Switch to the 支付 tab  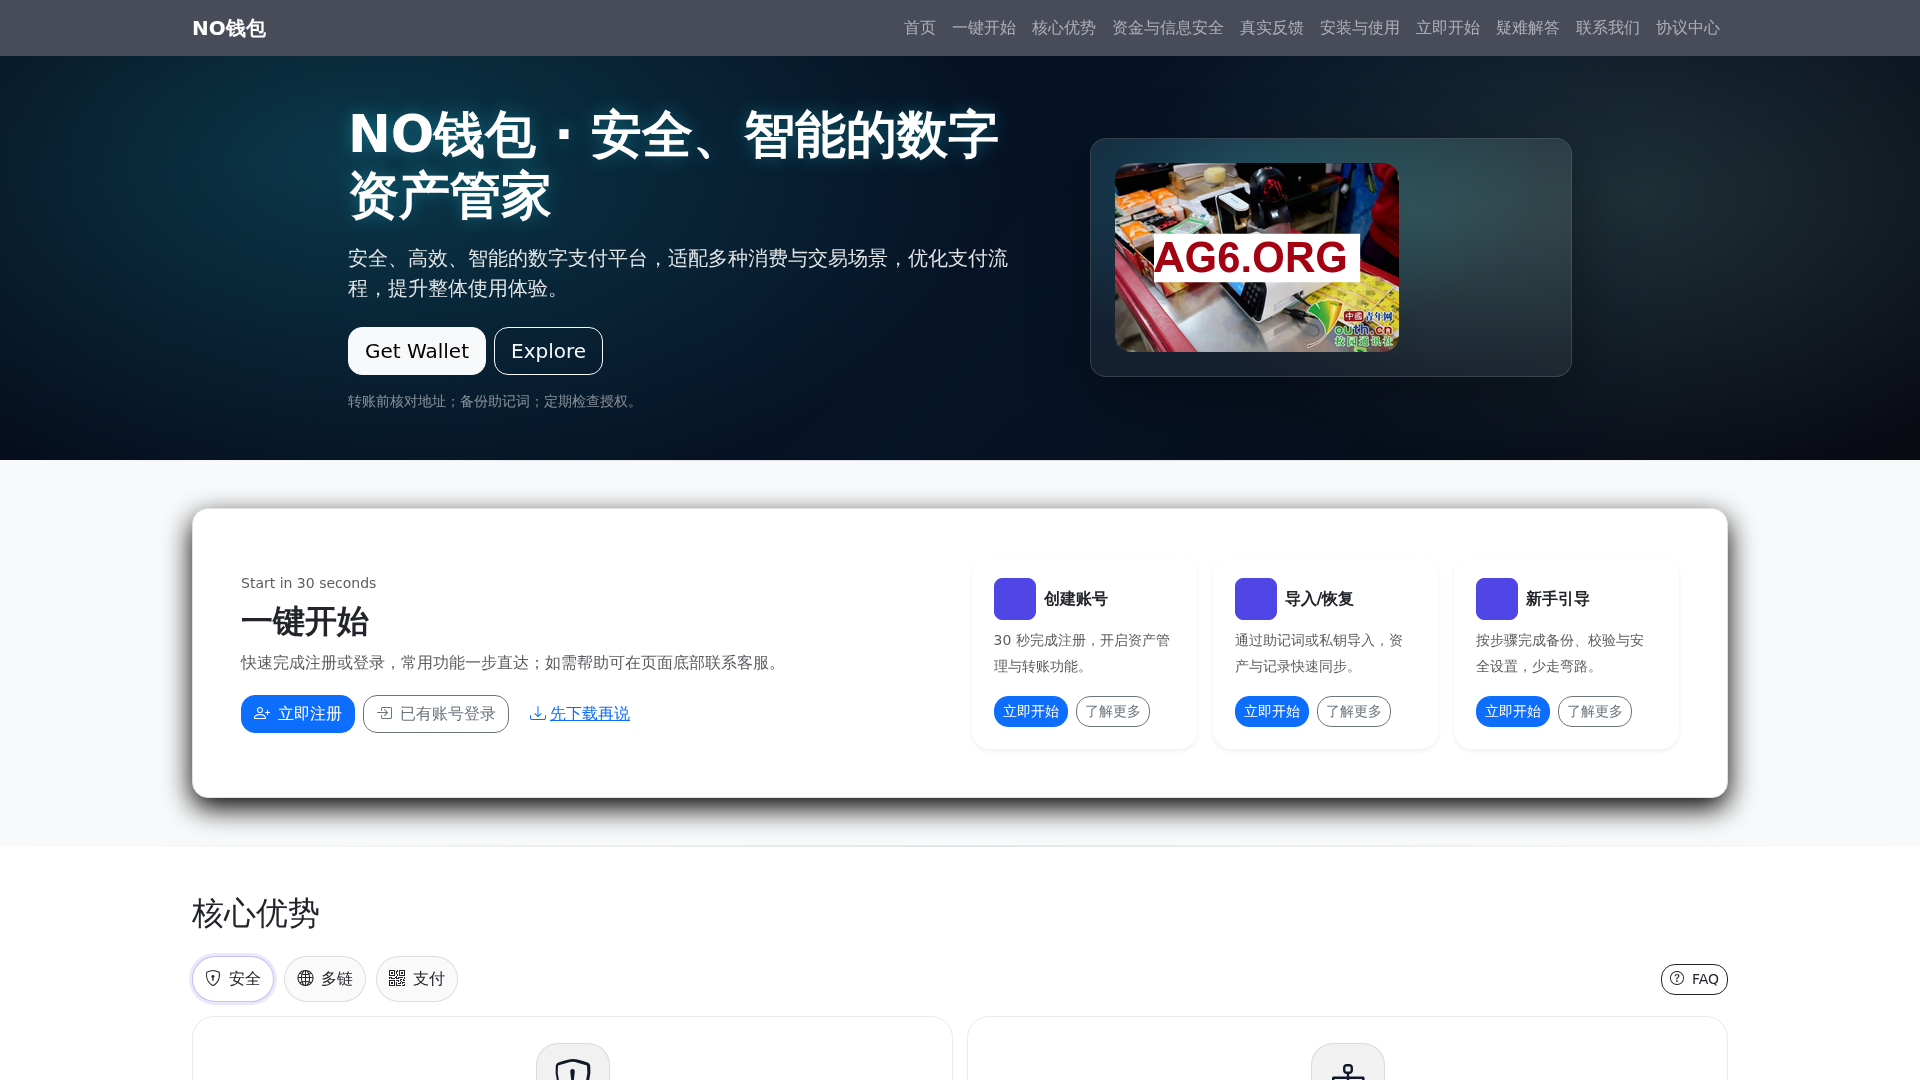click(417, 979)
